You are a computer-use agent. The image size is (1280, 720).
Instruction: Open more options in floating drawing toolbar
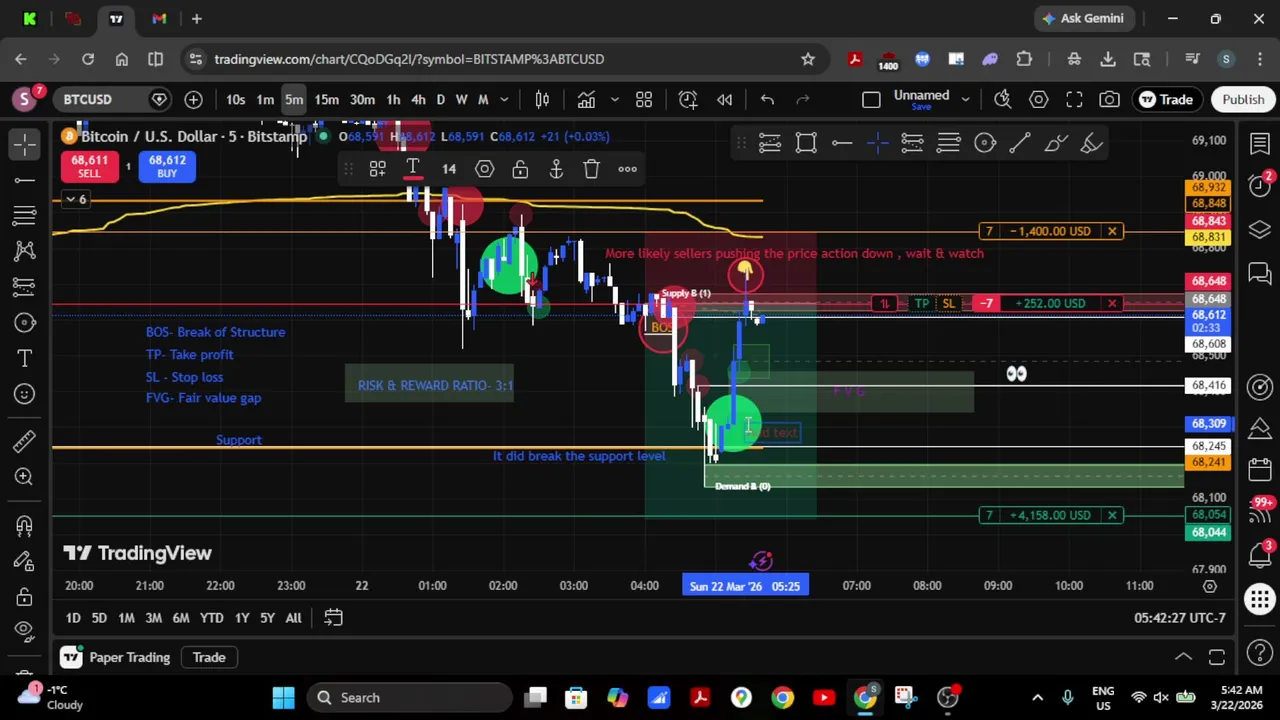[x=627, y=169]
